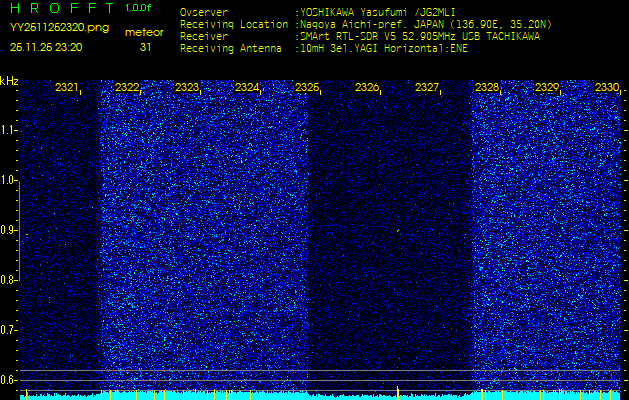Click the 0.9 frequency axis label
Screen dimensions: 629x400
(x=8, y=230)
